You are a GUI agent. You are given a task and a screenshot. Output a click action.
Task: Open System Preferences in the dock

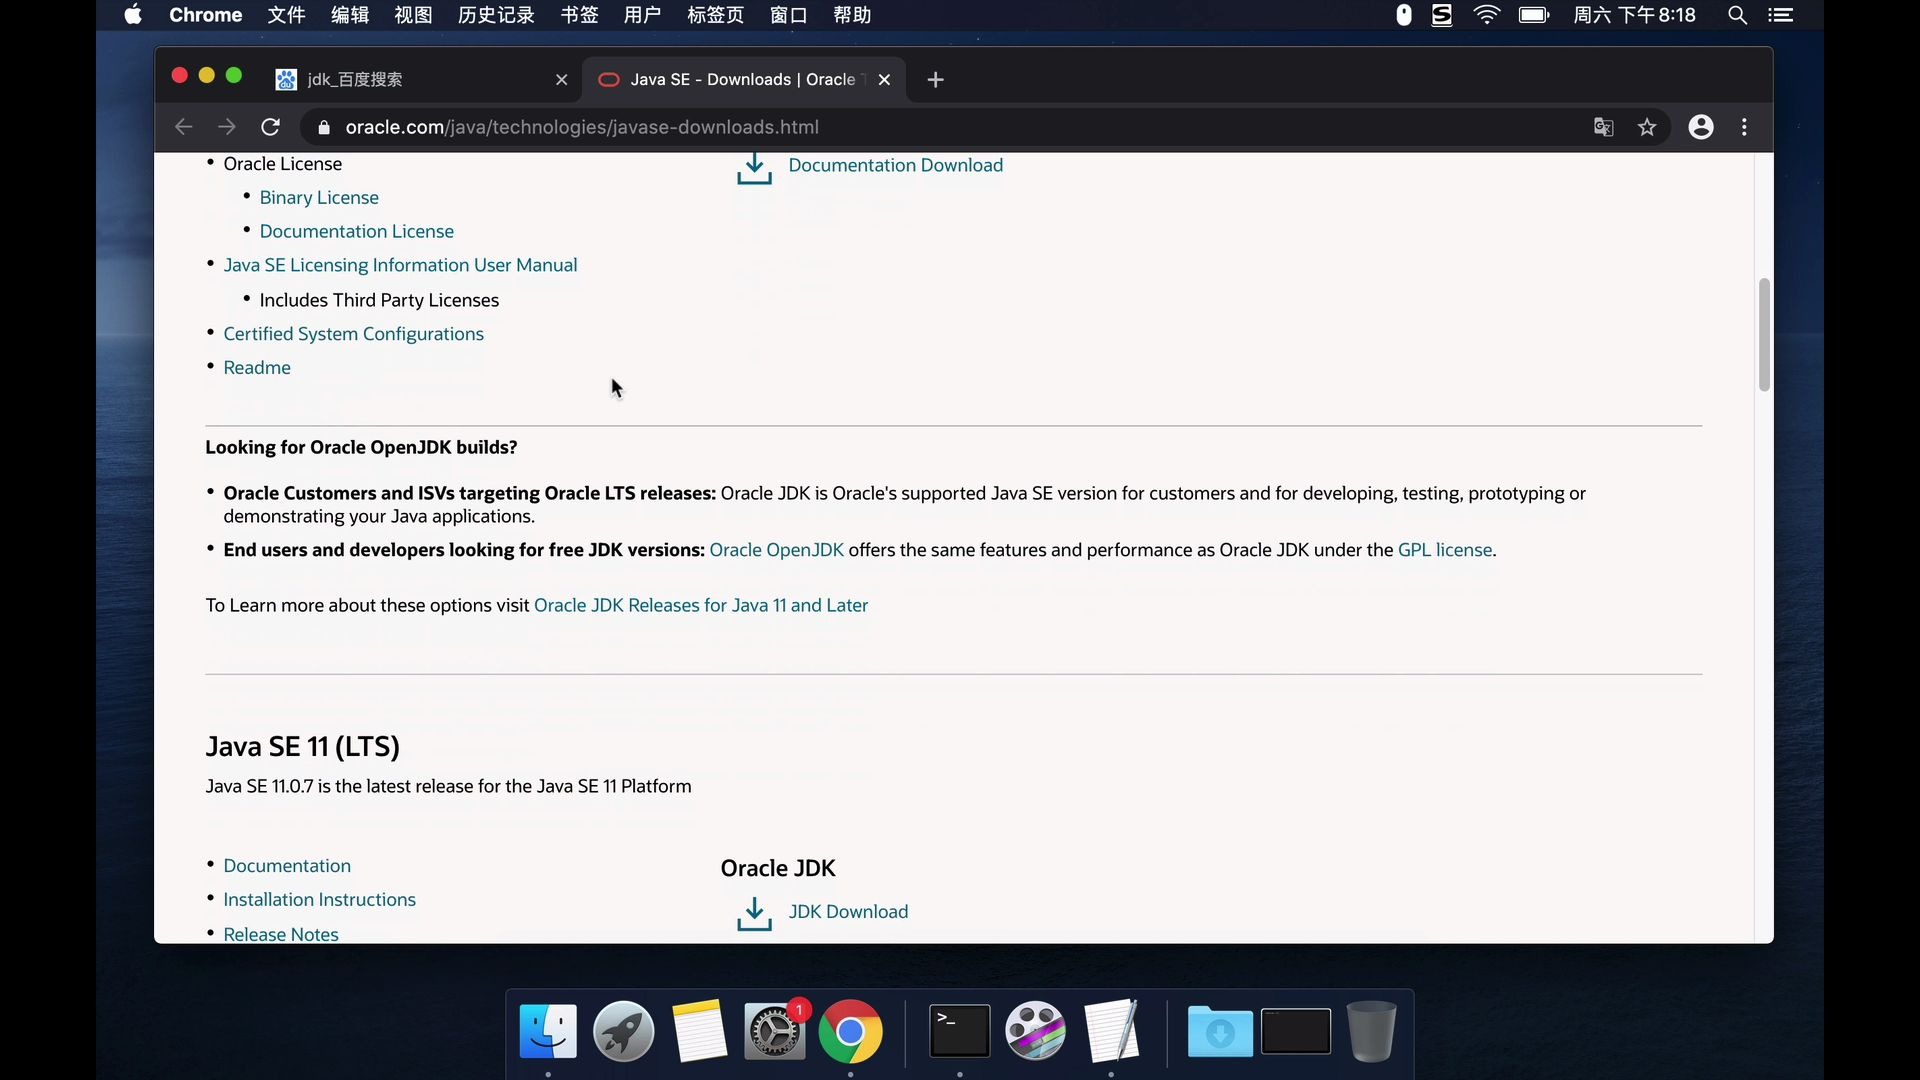775,1031
